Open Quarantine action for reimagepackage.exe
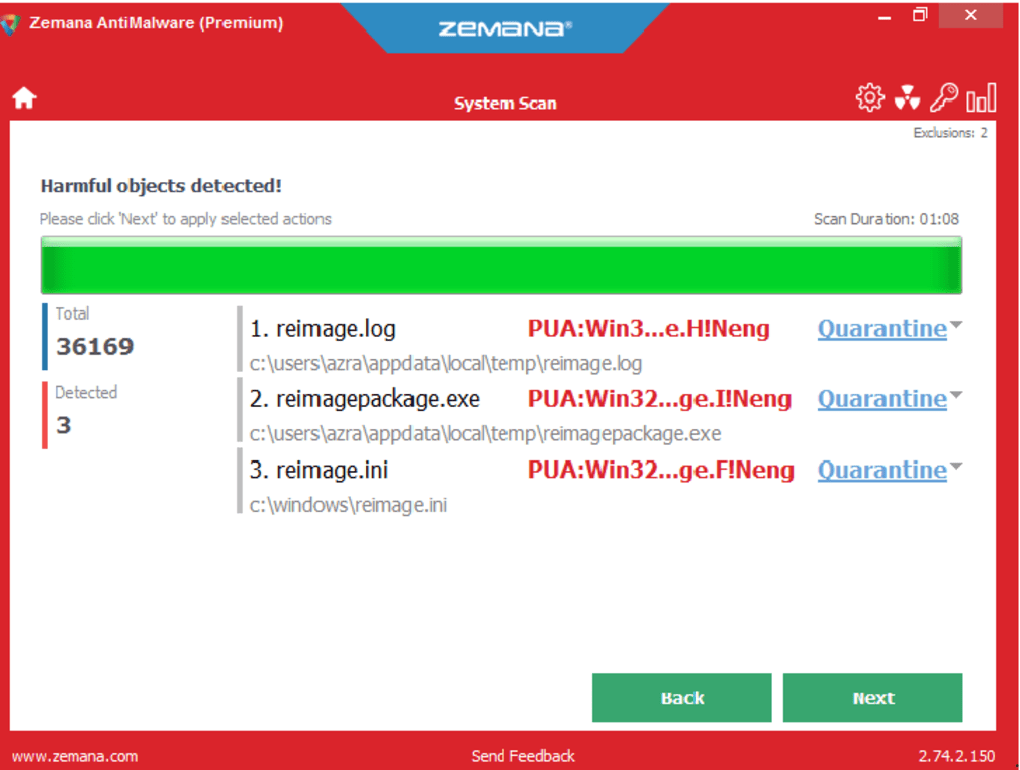 882,399
